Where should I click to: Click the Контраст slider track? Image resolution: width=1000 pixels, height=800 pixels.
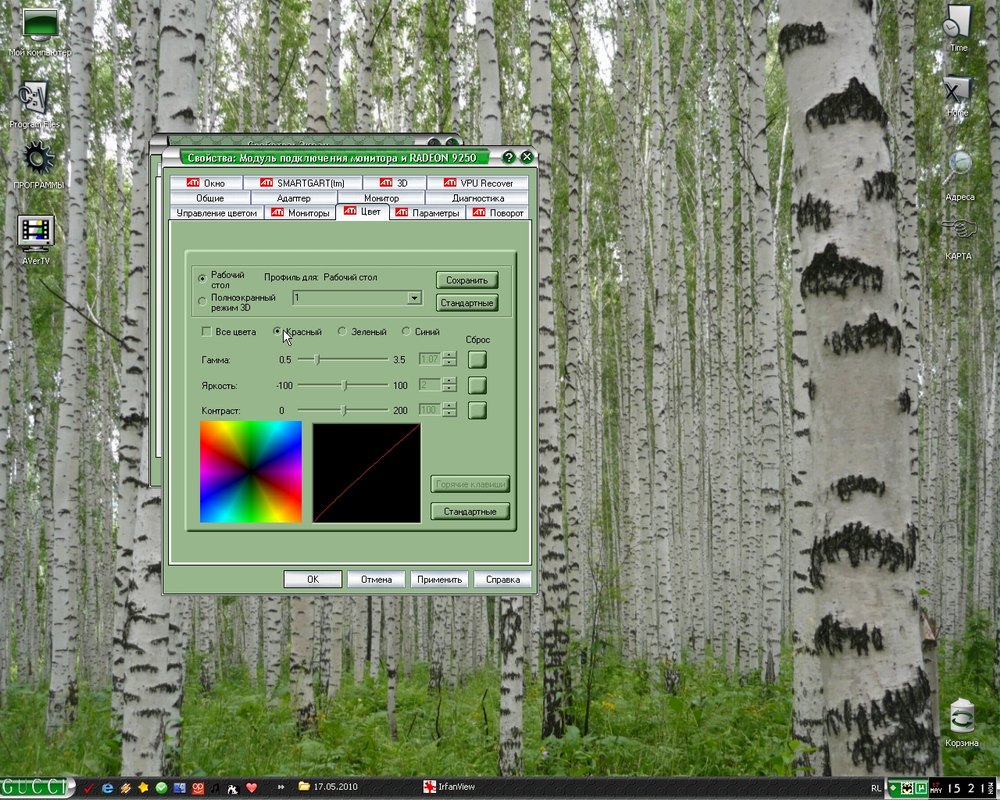pos(343,410)
